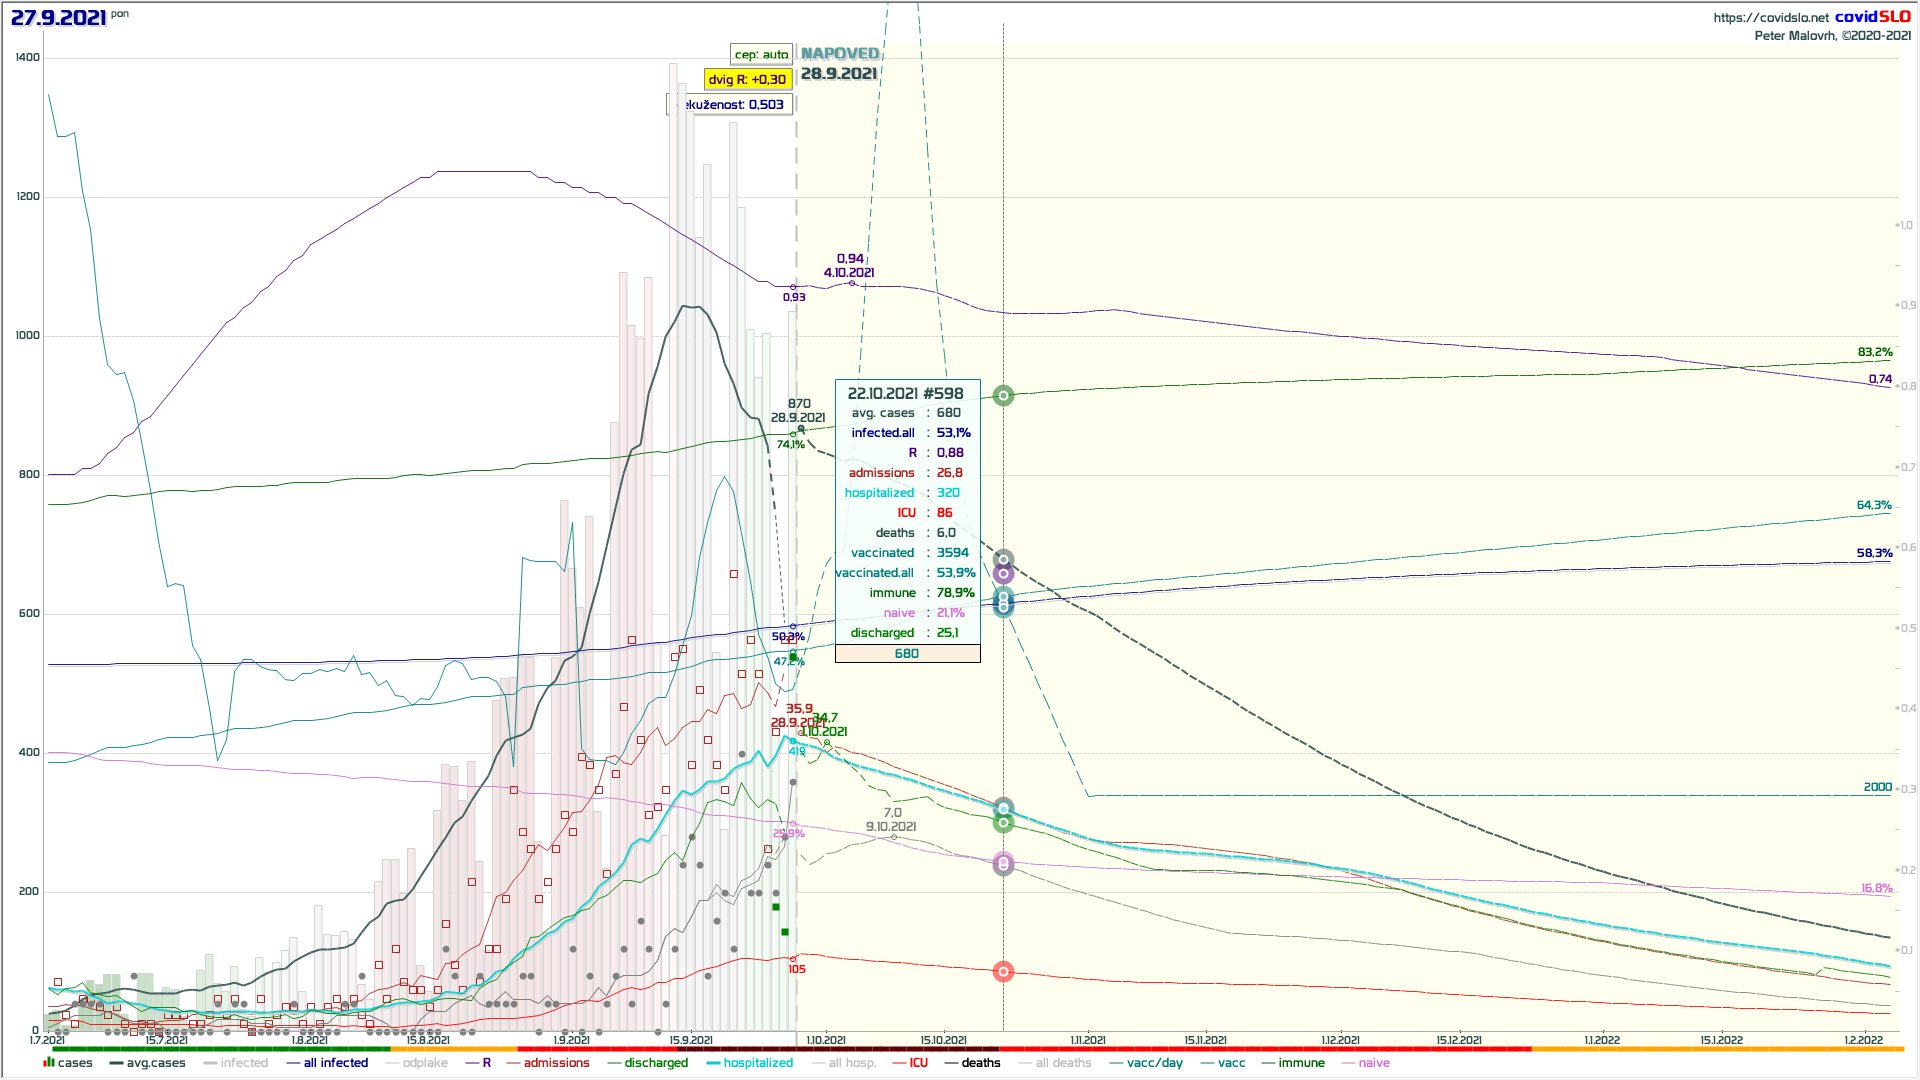
Task: Click the 680 value bar in tooltip
Action: click(907, 654)
